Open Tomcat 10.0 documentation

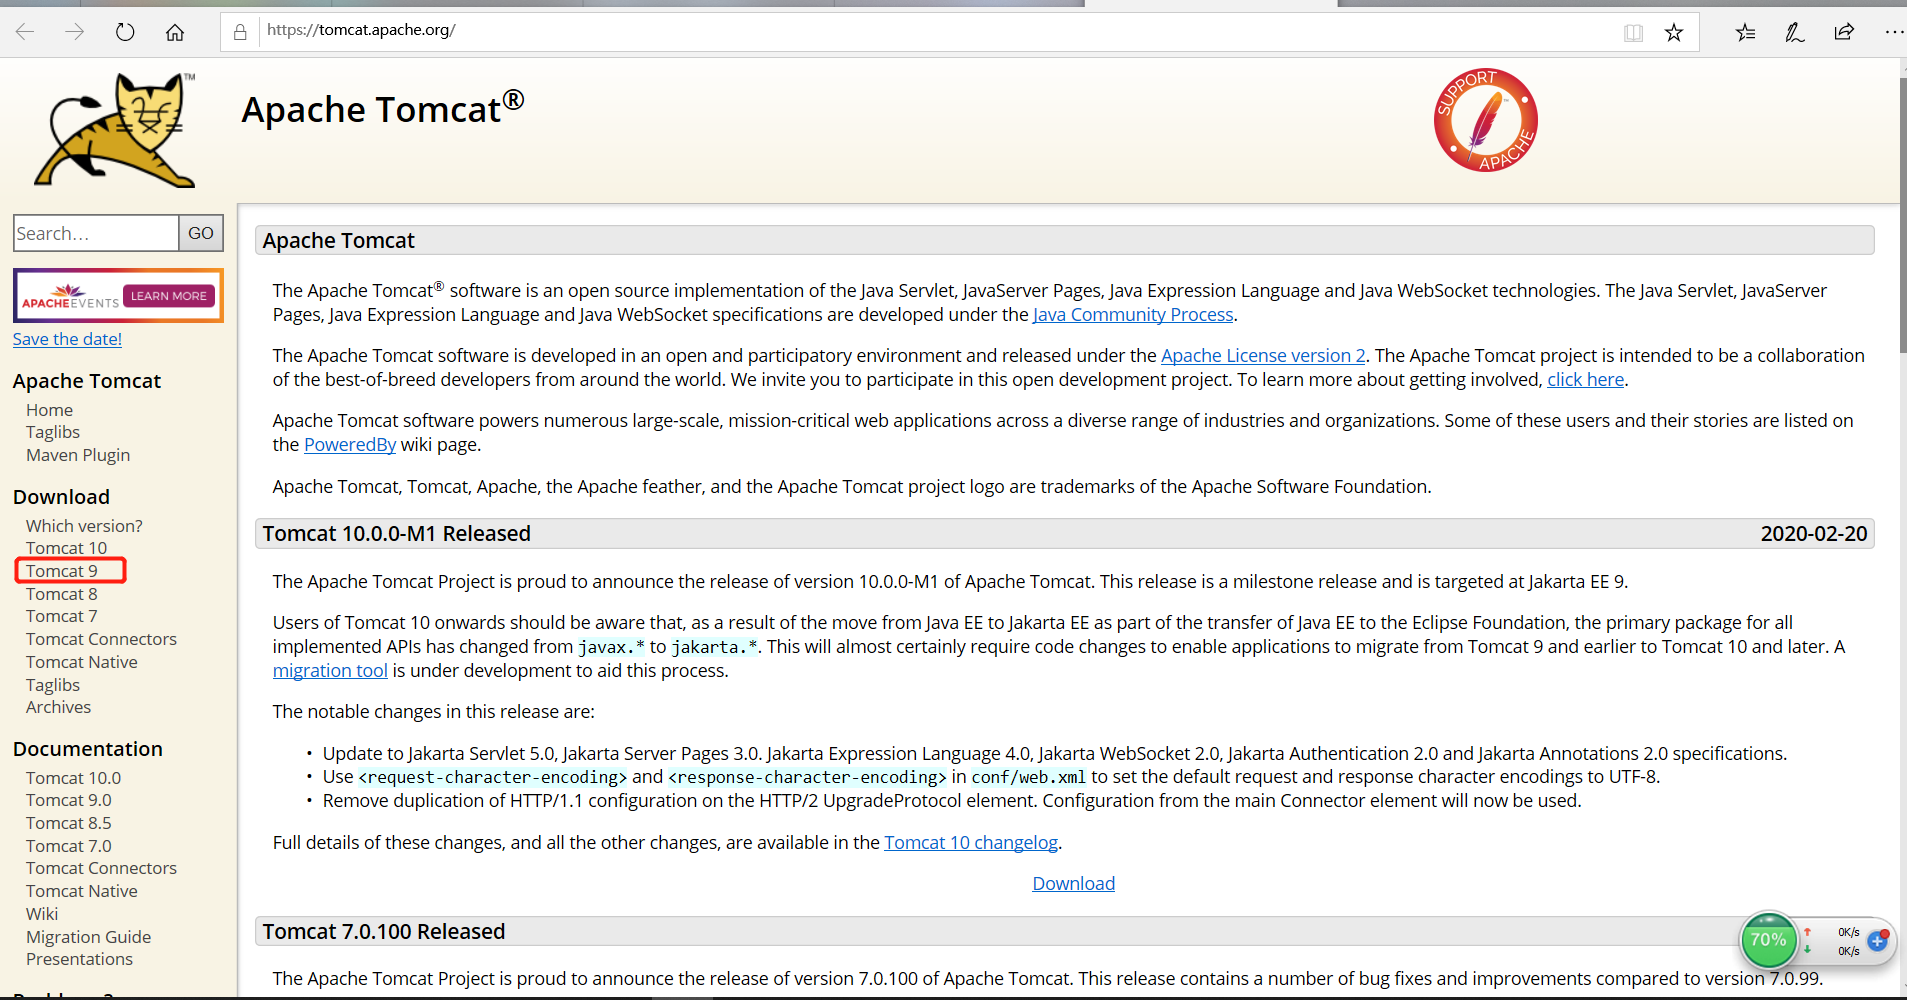pos(73,778)
